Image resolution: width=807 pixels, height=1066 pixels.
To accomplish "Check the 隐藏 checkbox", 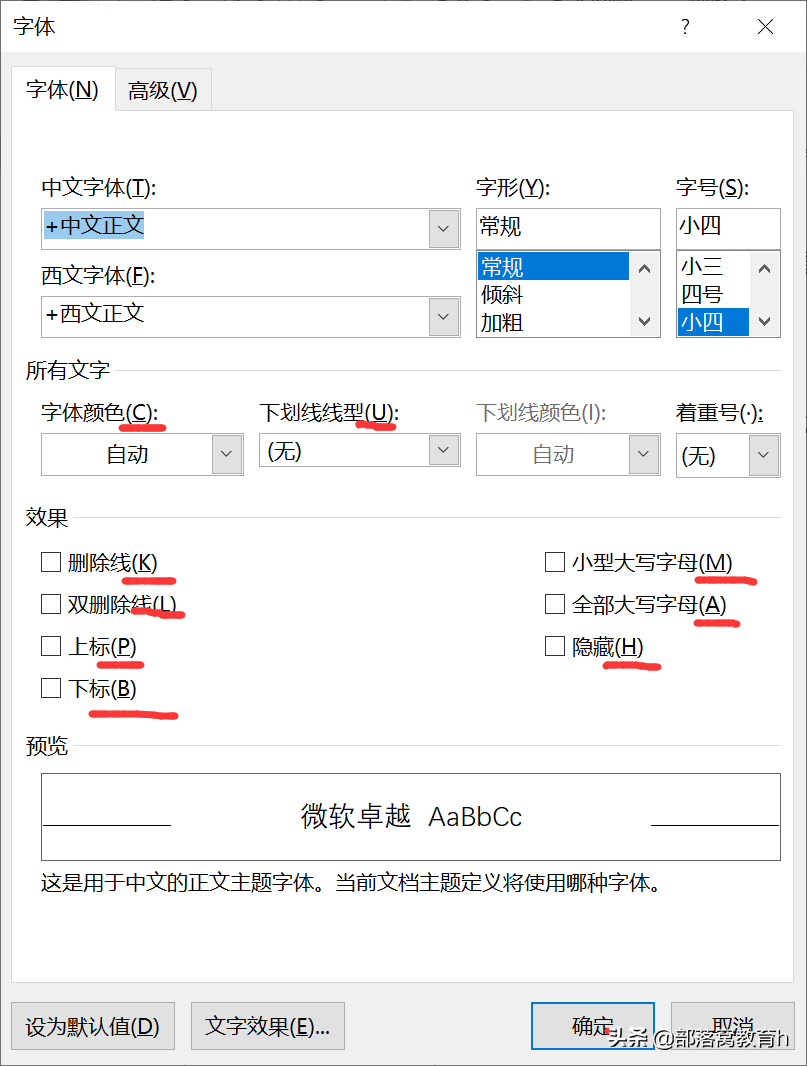I will tap(555, 646).
